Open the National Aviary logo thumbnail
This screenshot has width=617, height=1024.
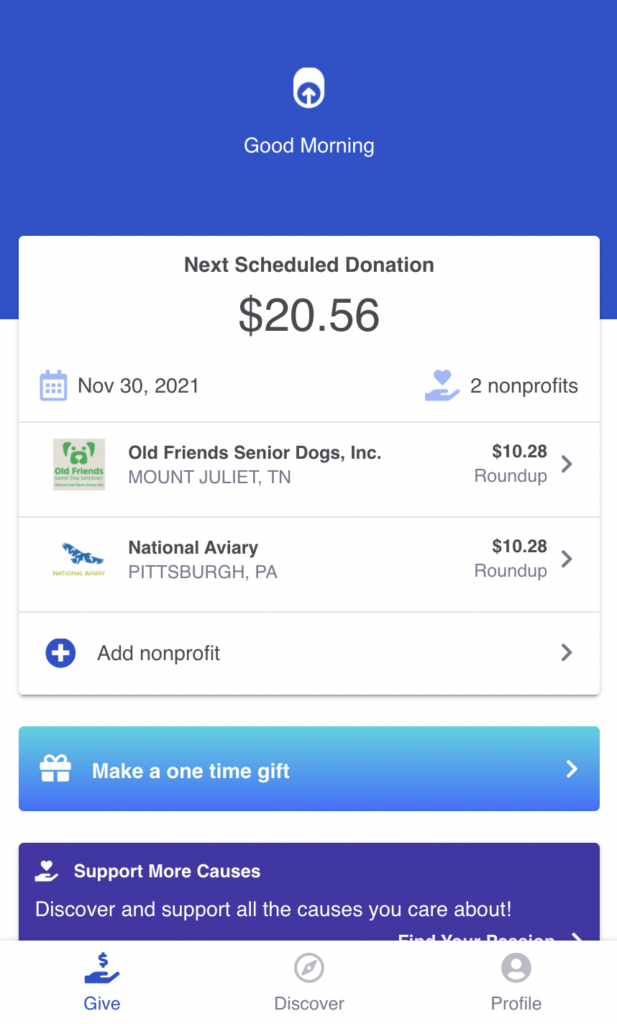point(79,559)
